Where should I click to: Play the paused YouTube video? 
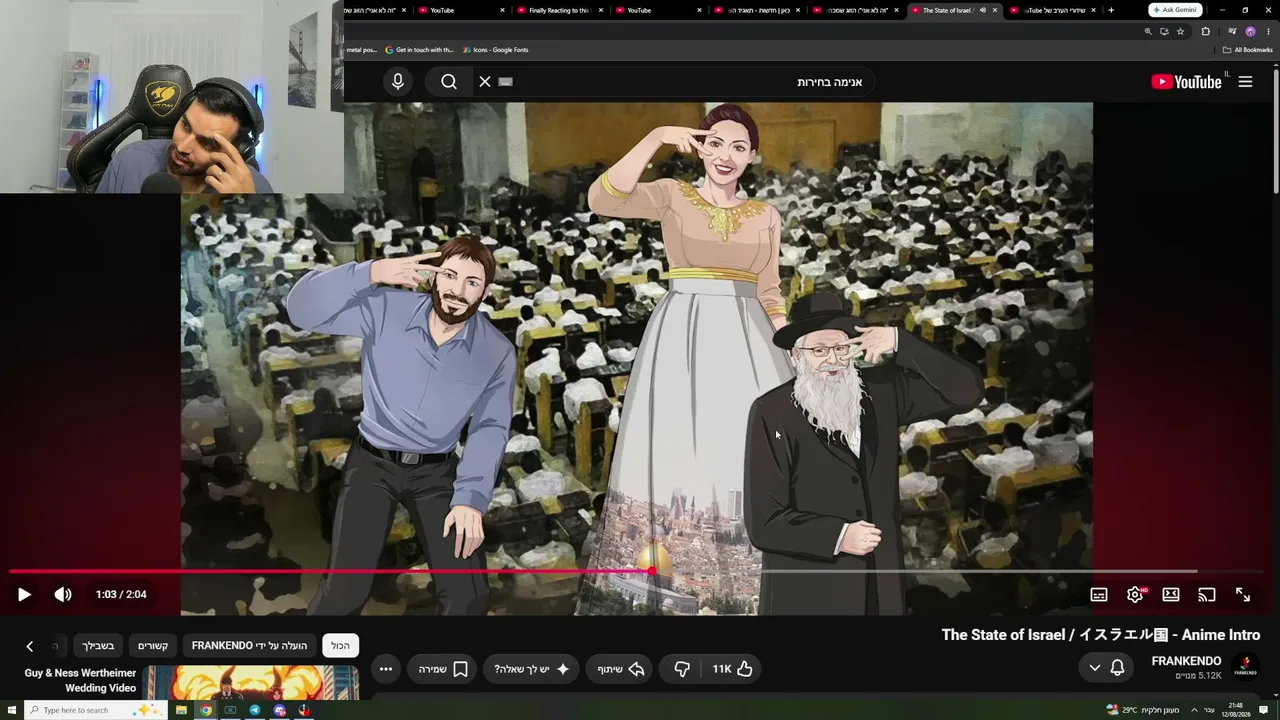click(x=24, y=595)
